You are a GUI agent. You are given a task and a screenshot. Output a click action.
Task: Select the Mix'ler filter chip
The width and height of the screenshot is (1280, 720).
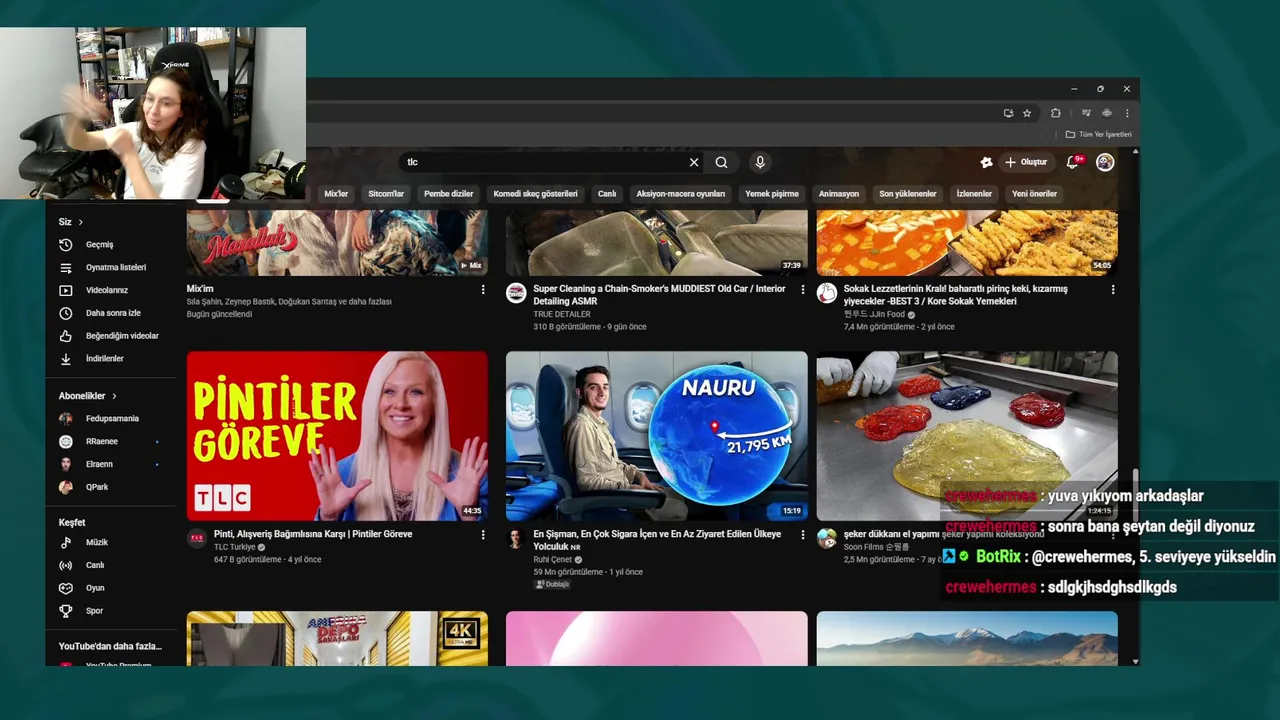point(336,194)
